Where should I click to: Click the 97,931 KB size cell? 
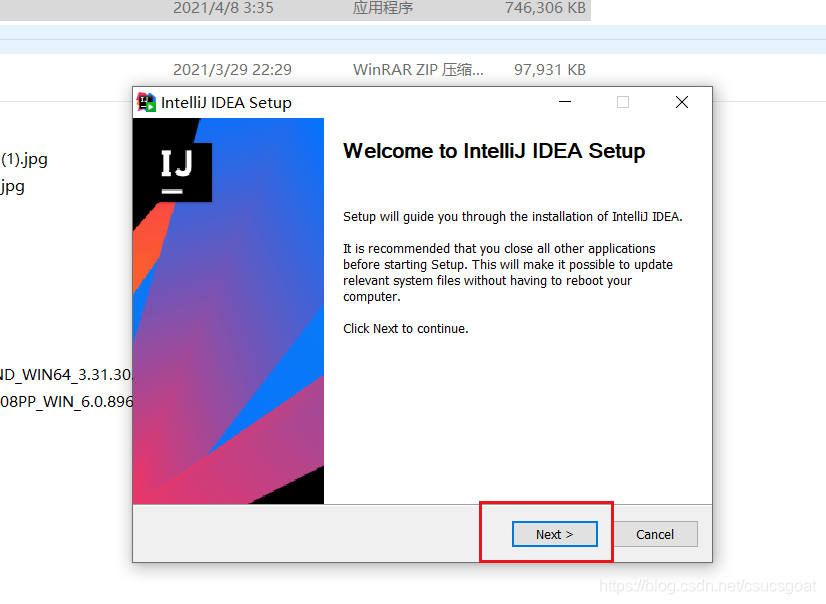(x=549, y=70)
